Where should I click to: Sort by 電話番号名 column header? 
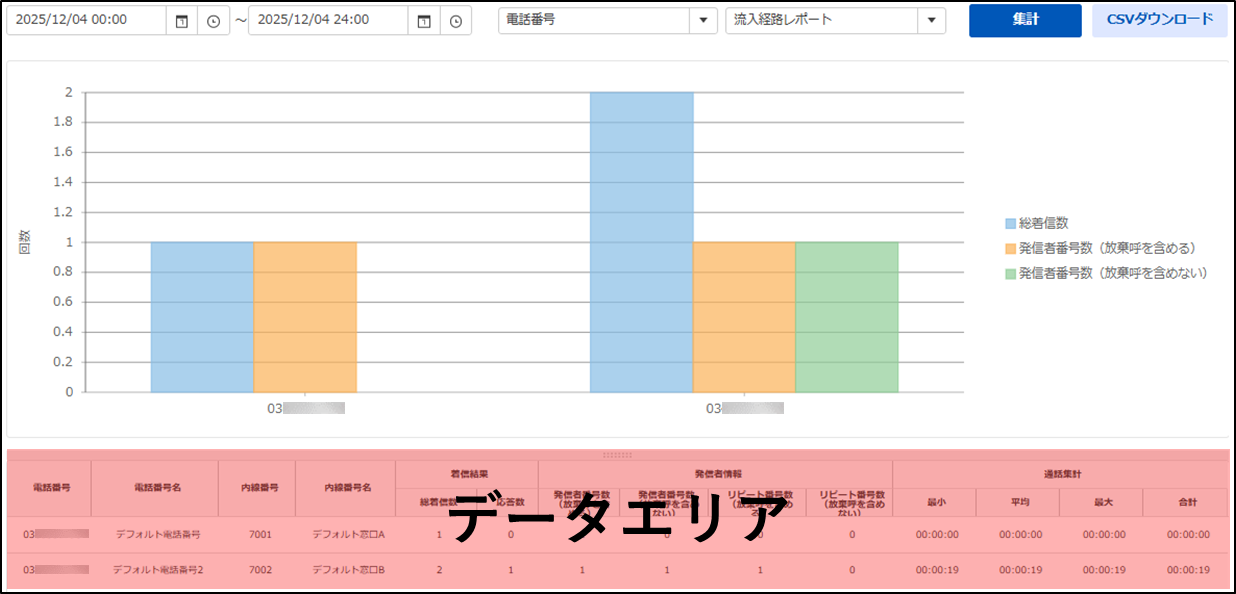coord(154,488)
